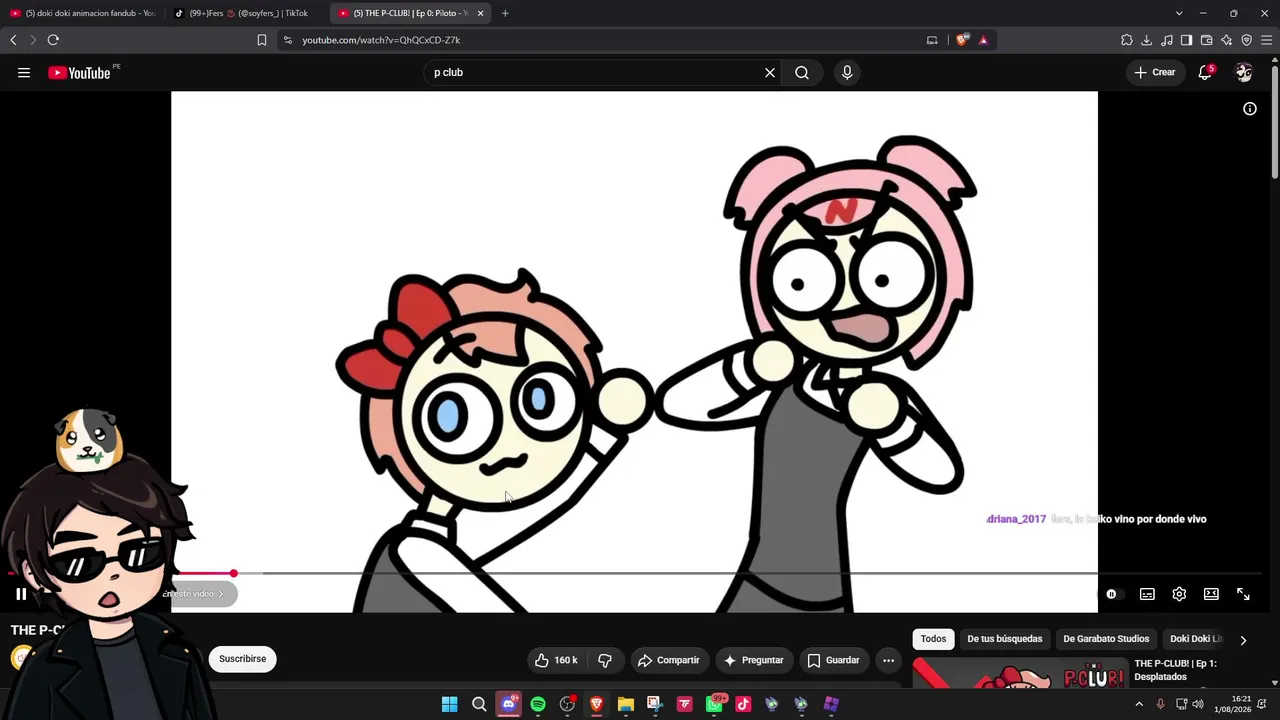Seek using the video progress bar
The height and width of the screenshot is (720, 1280).
[x=634, y=573]
